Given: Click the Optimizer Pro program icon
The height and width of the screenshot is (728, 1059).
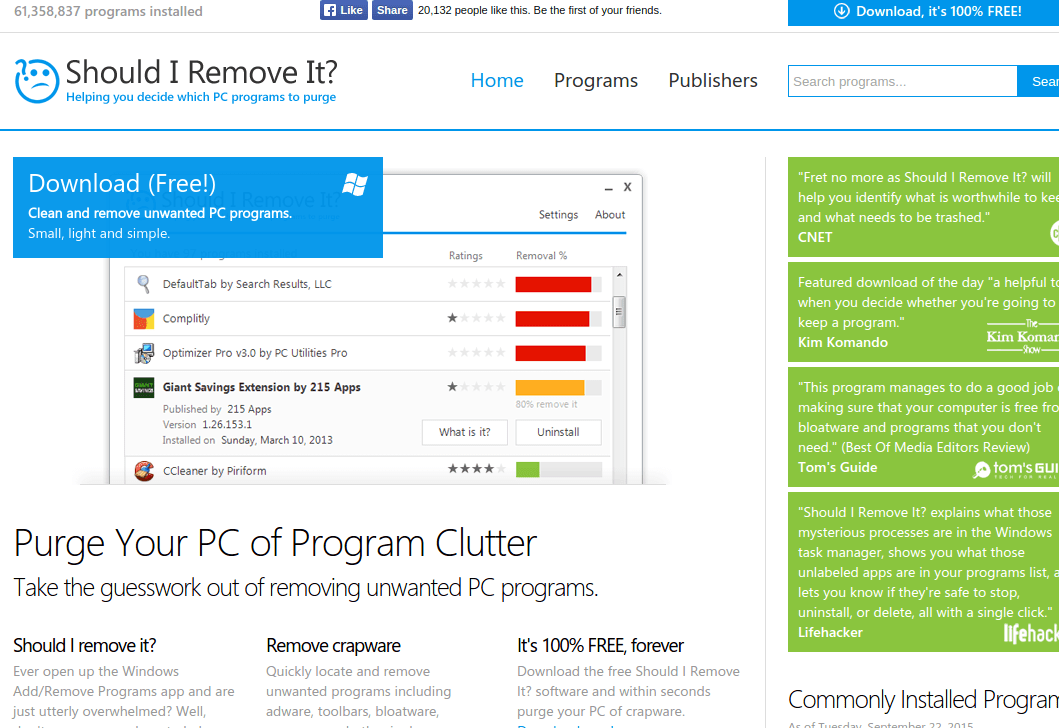Looking at the screenshot, I should pos(143,353).
